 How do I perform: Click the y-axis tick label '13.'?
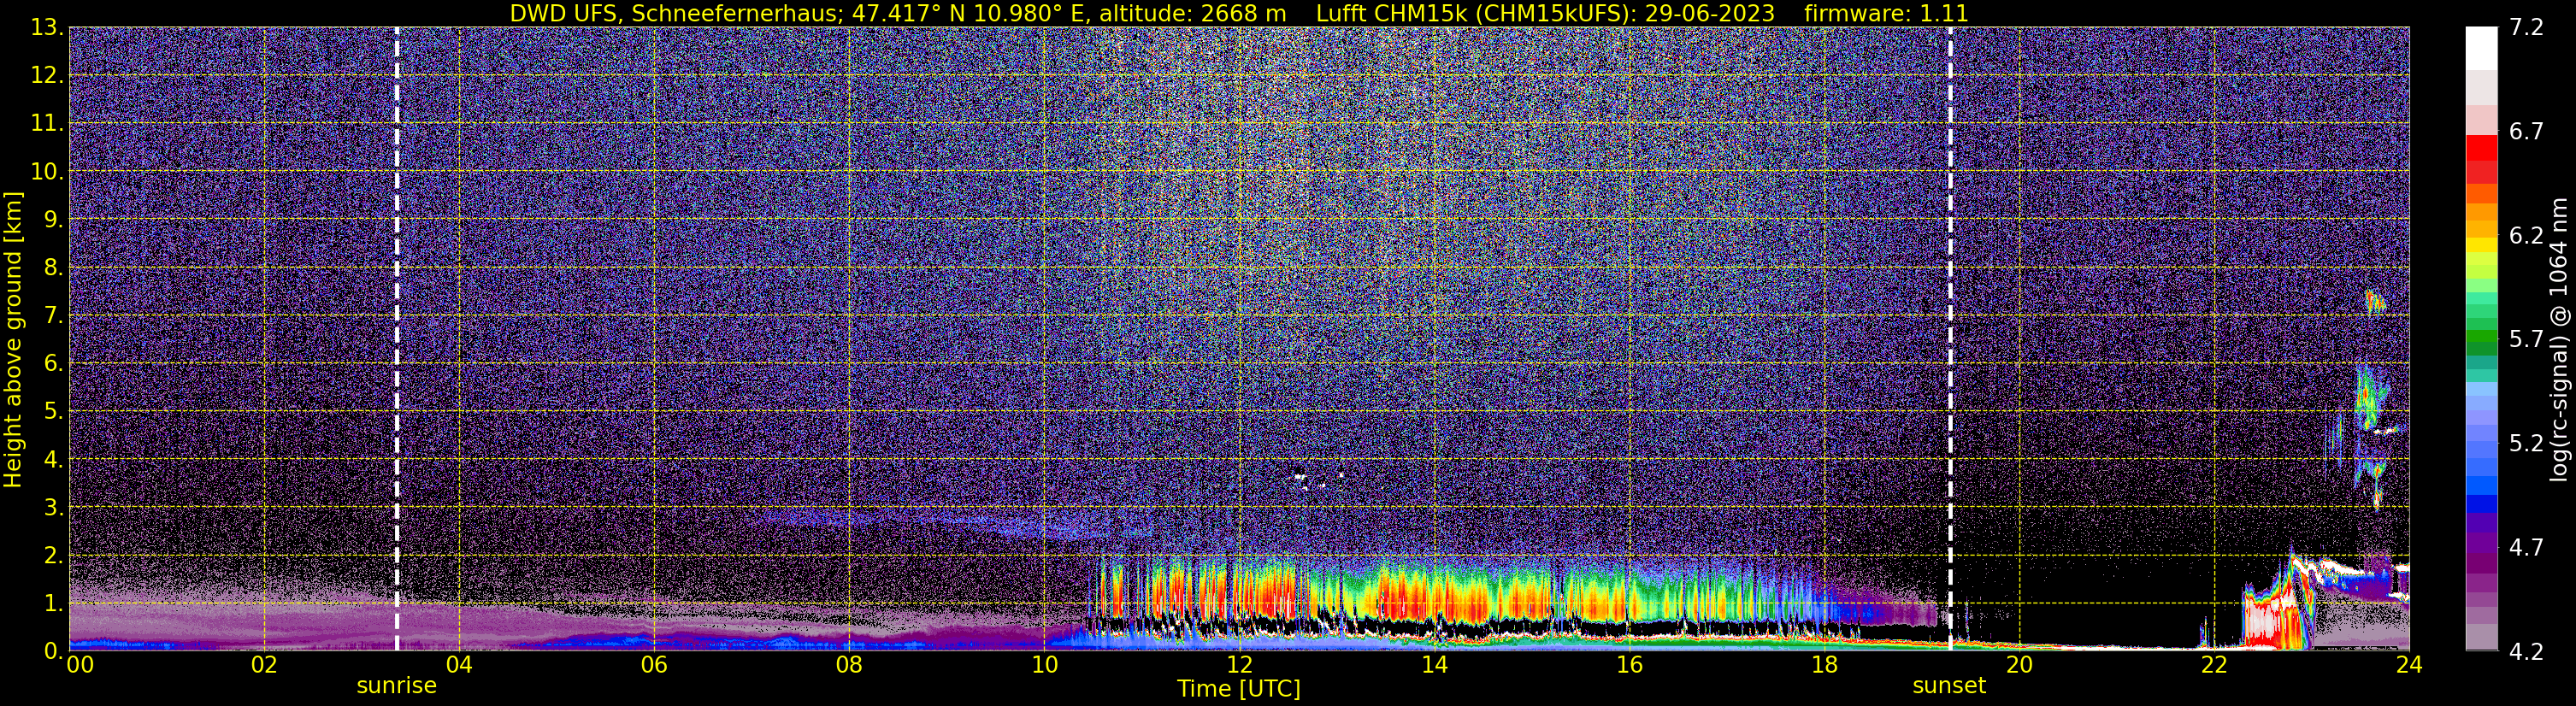(47, 28)
